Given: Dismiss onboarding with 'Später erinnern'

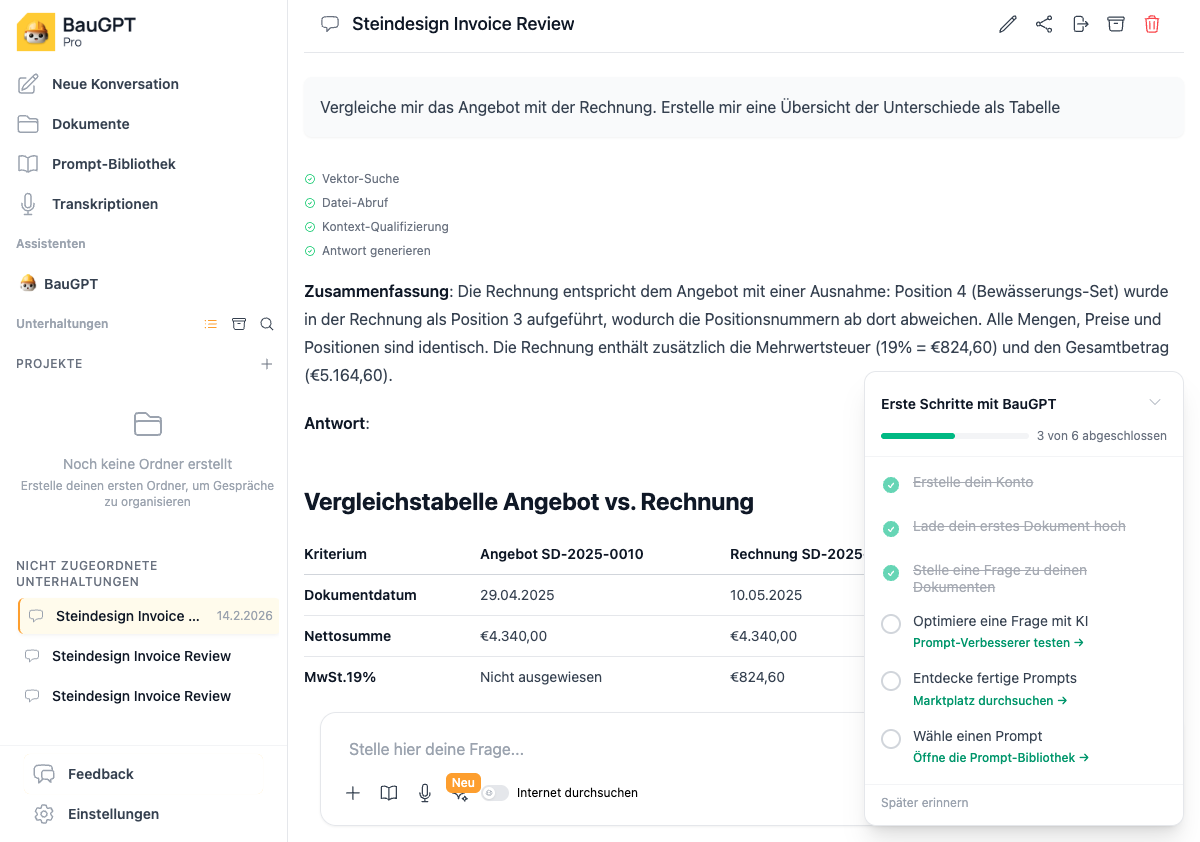Looking at the screenshot, I should [x=924, y=802].
